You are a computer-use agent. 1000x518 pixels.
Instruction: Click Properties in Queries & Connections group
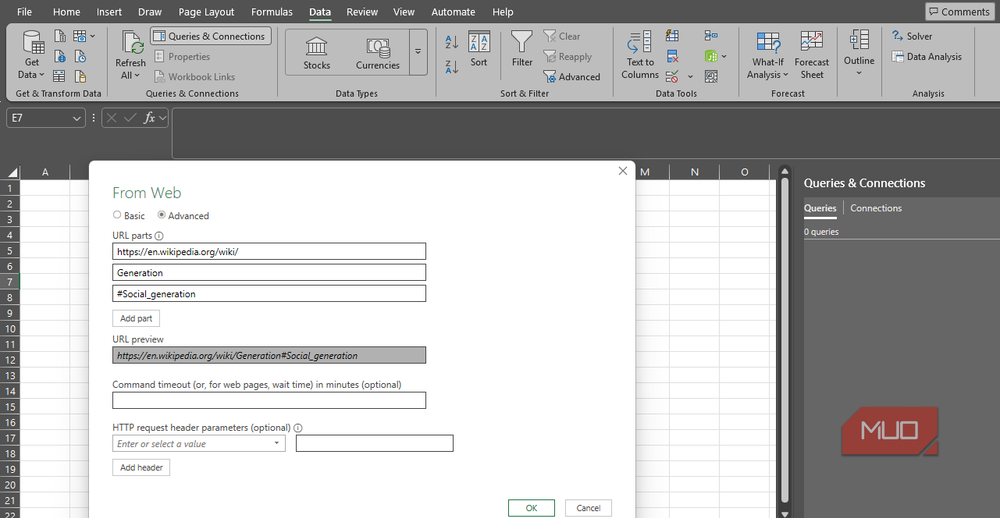pyautogui.click(x=182, y=56)
